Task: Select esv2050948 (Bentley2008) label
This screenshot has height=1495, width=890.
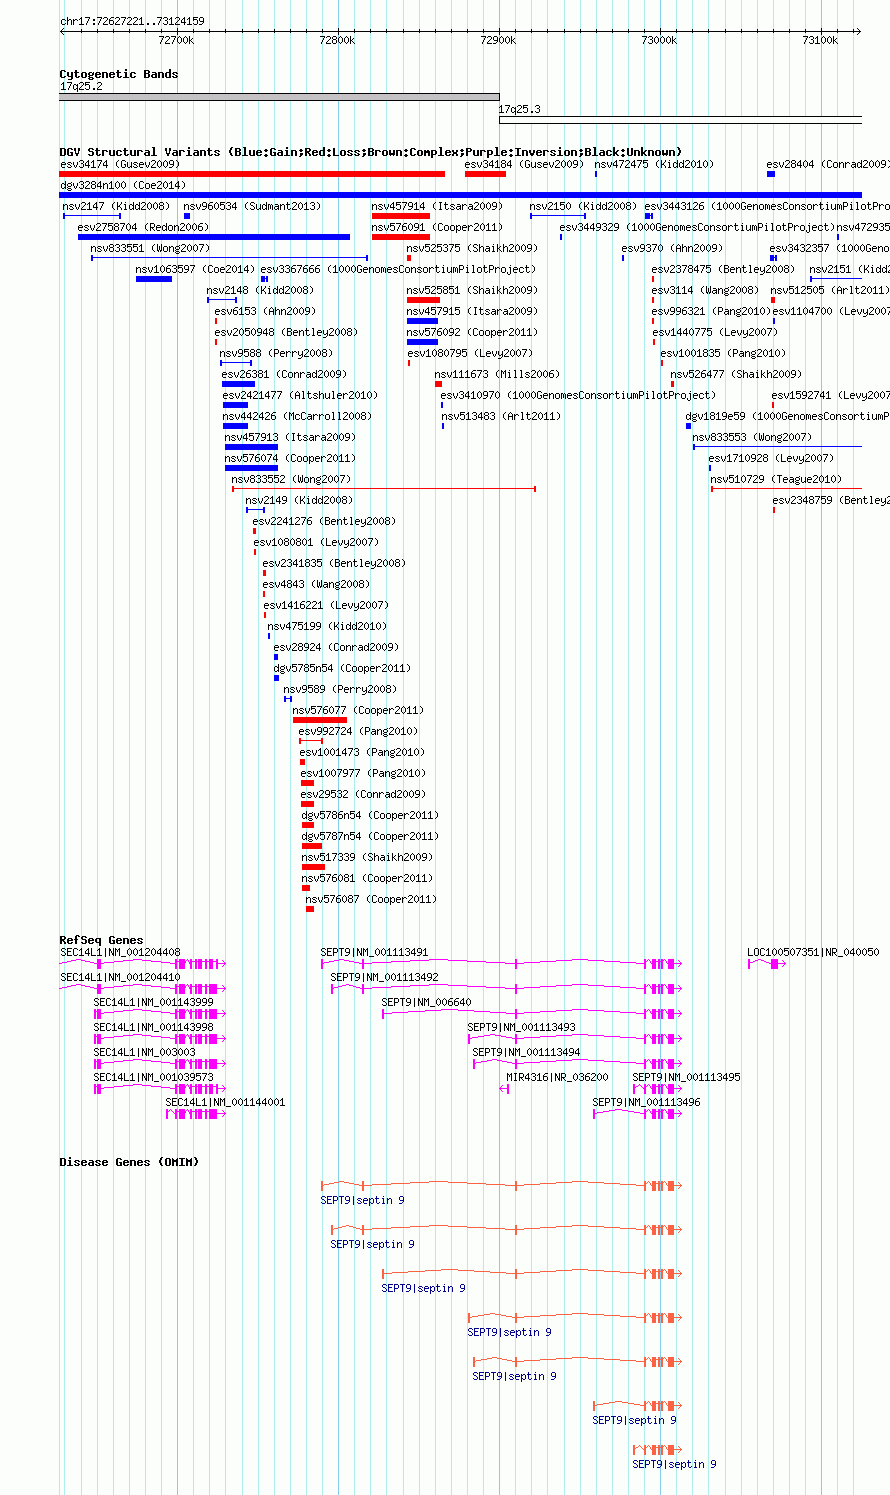Action: coord(286,332)
